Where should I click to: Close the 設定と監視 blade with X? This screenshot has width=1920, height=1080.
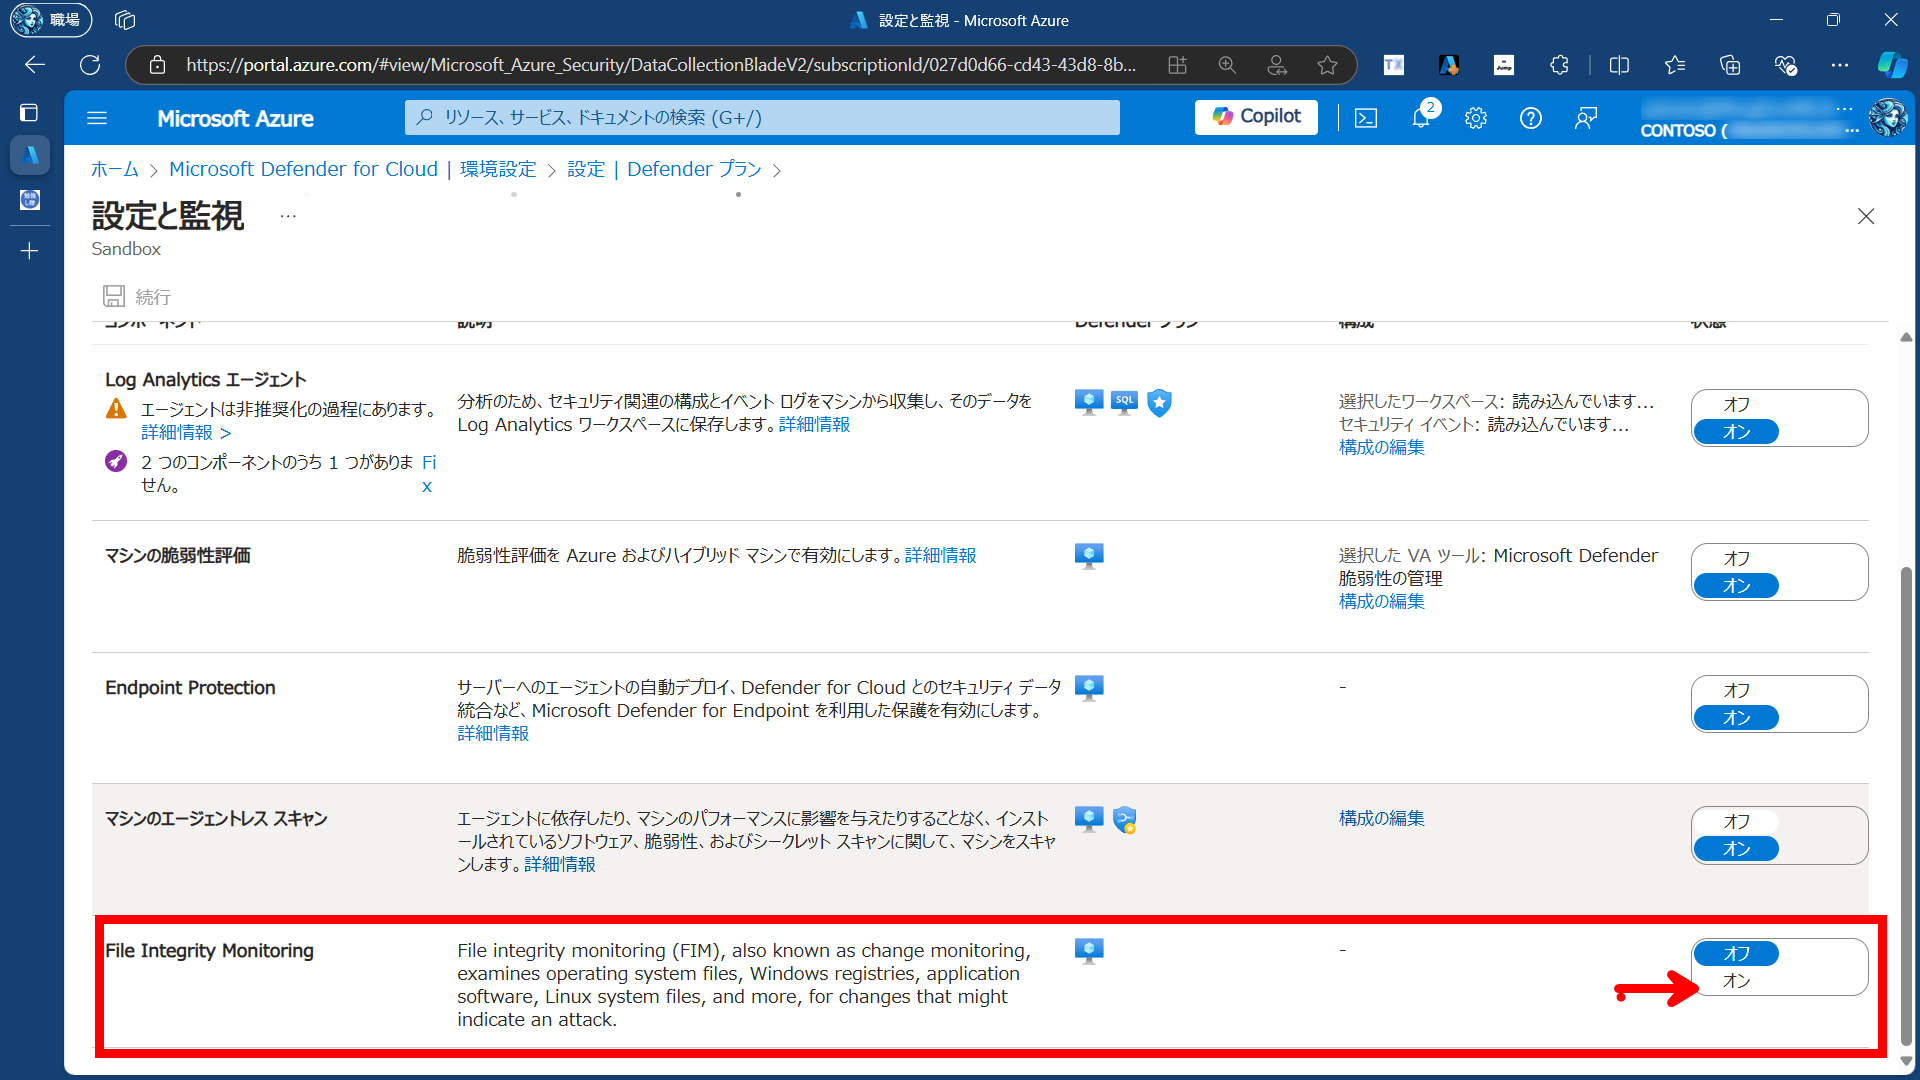tap(1865, 216)
